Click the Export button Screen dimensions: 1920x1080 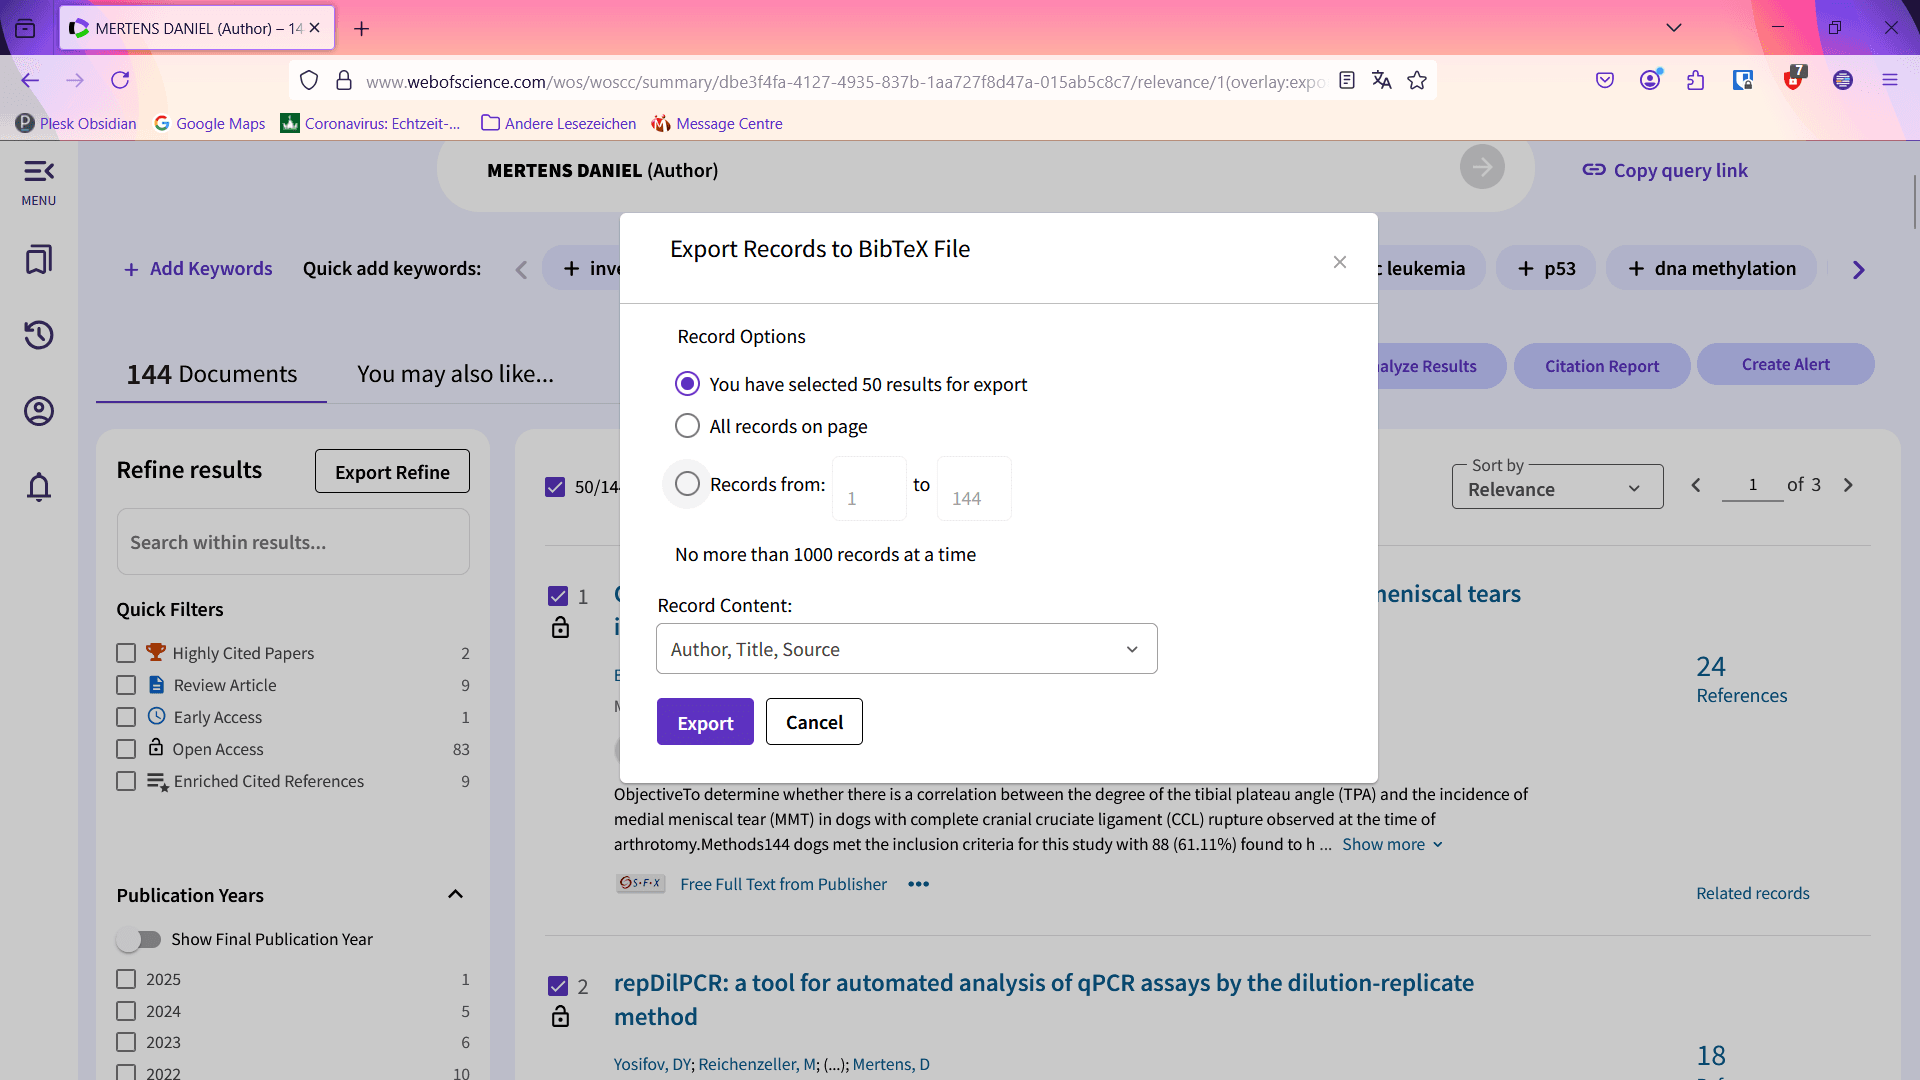705,722
